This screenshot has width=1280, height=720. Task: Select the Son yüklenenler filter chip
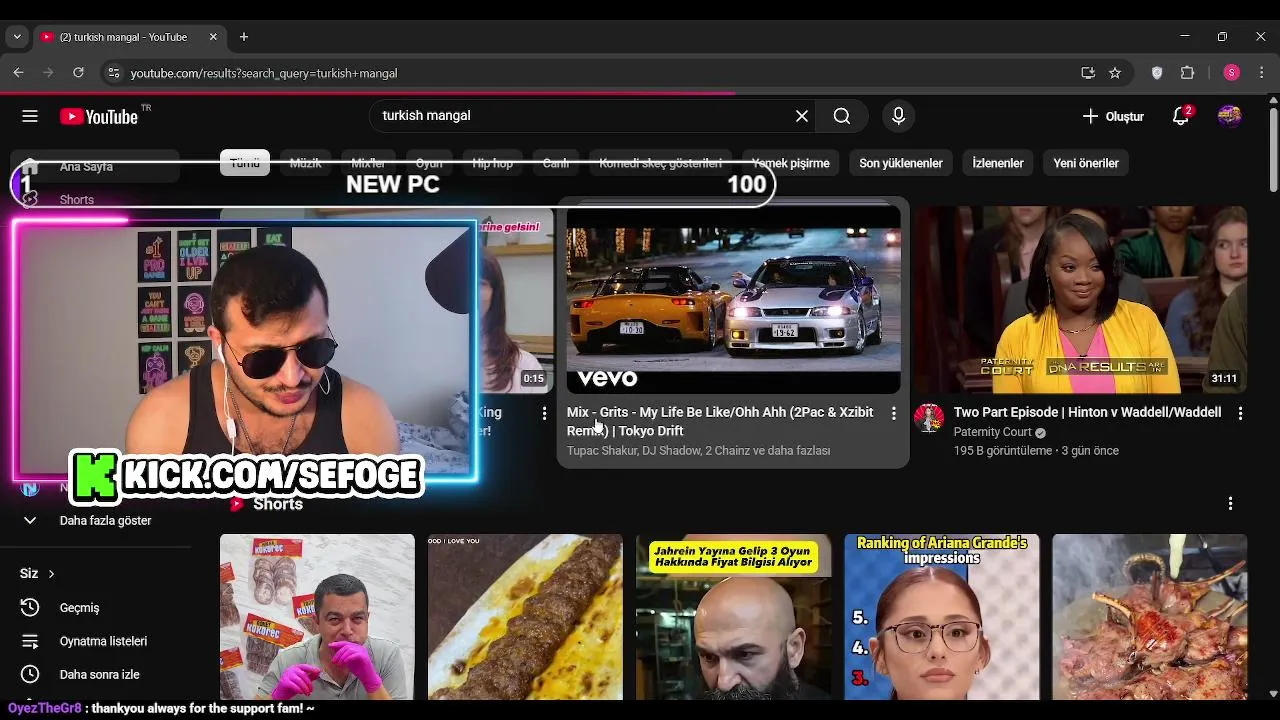901,163
